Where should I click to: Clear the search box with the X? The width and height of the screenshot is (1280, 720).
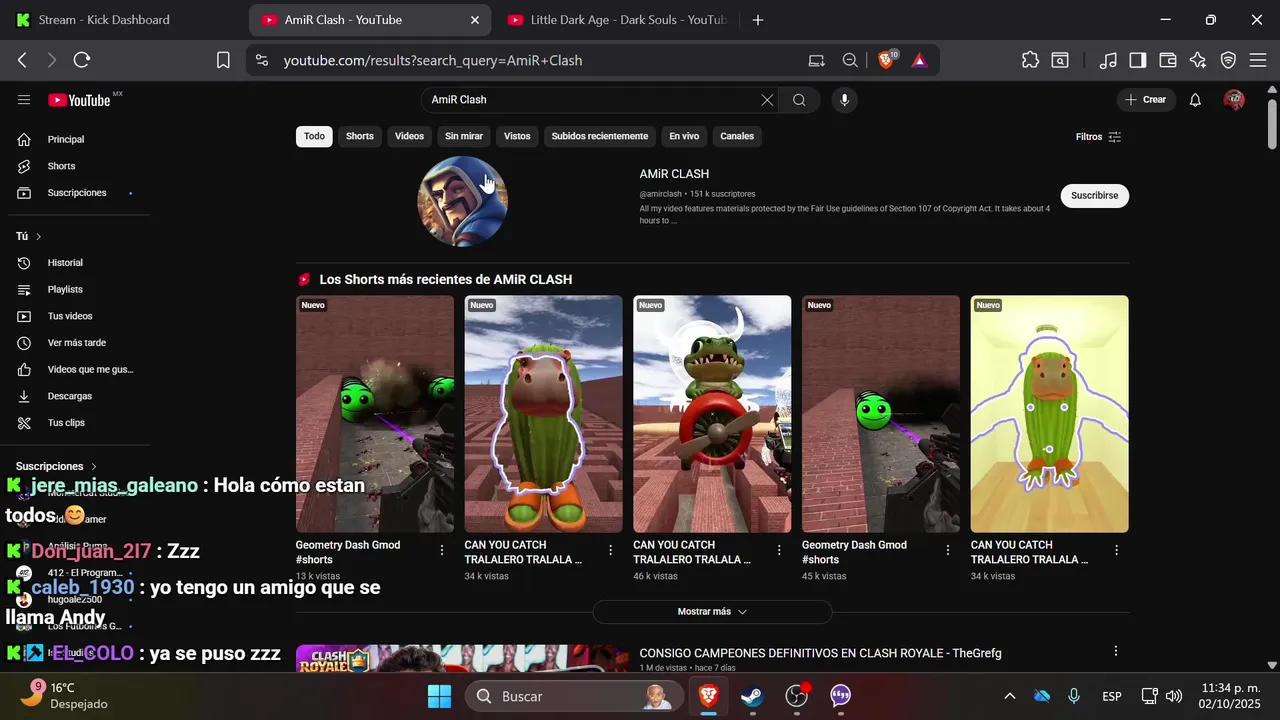click(x=767, y=100)
